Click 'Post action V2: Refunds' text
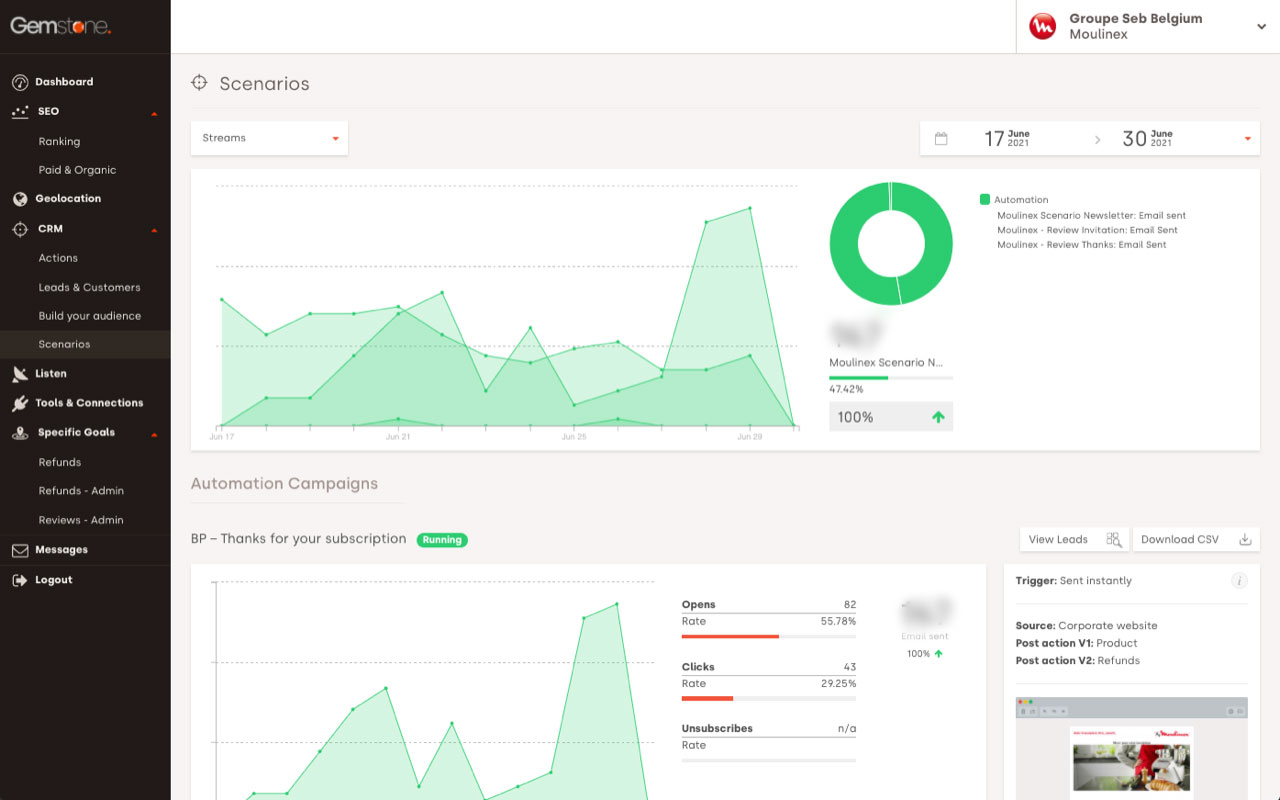 [x=1078, y=661]
